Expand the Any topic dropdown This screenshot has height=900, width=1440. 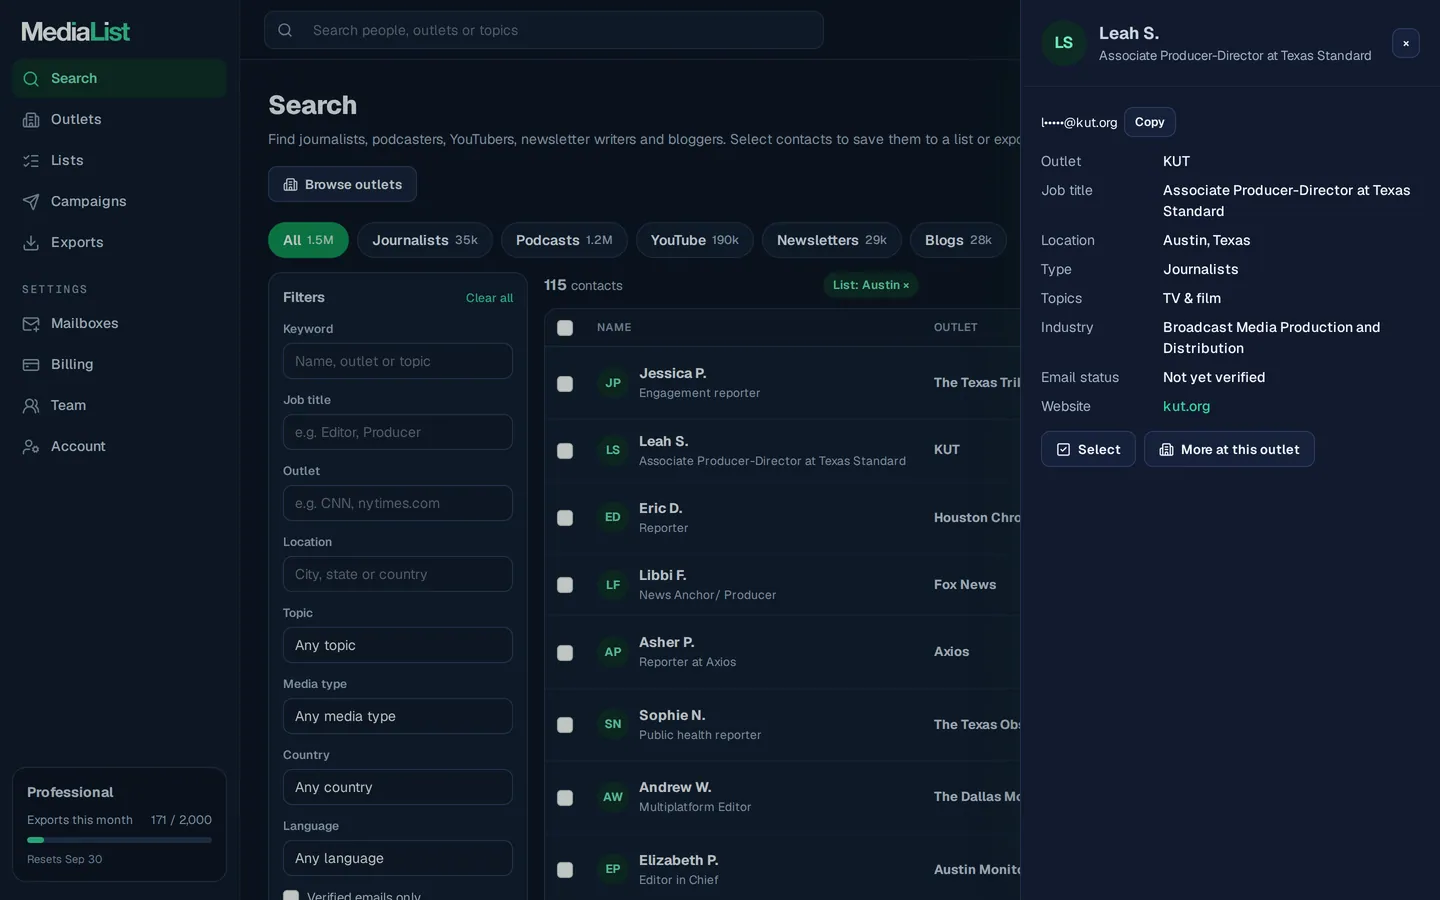[x=398, y=645]
